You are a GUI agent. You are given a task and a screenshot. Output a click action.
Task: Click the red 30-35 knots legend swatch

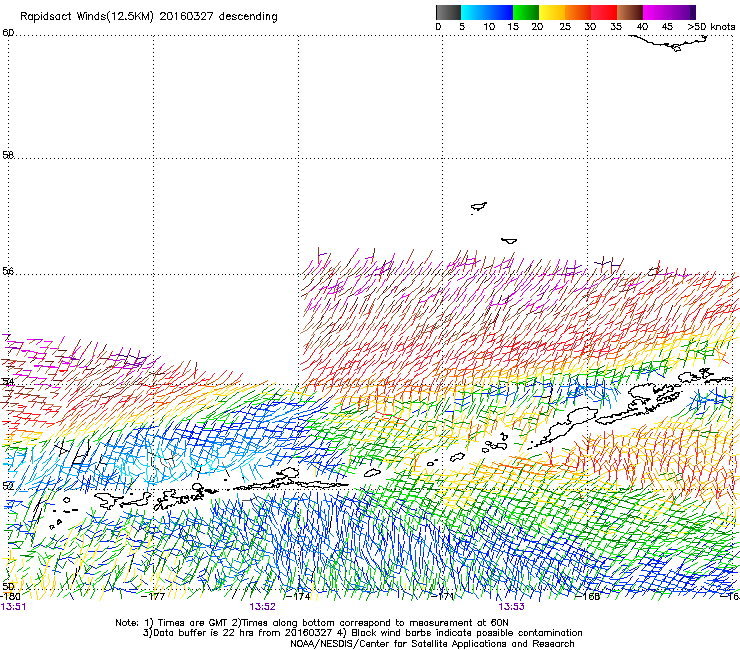click(604, 12)
